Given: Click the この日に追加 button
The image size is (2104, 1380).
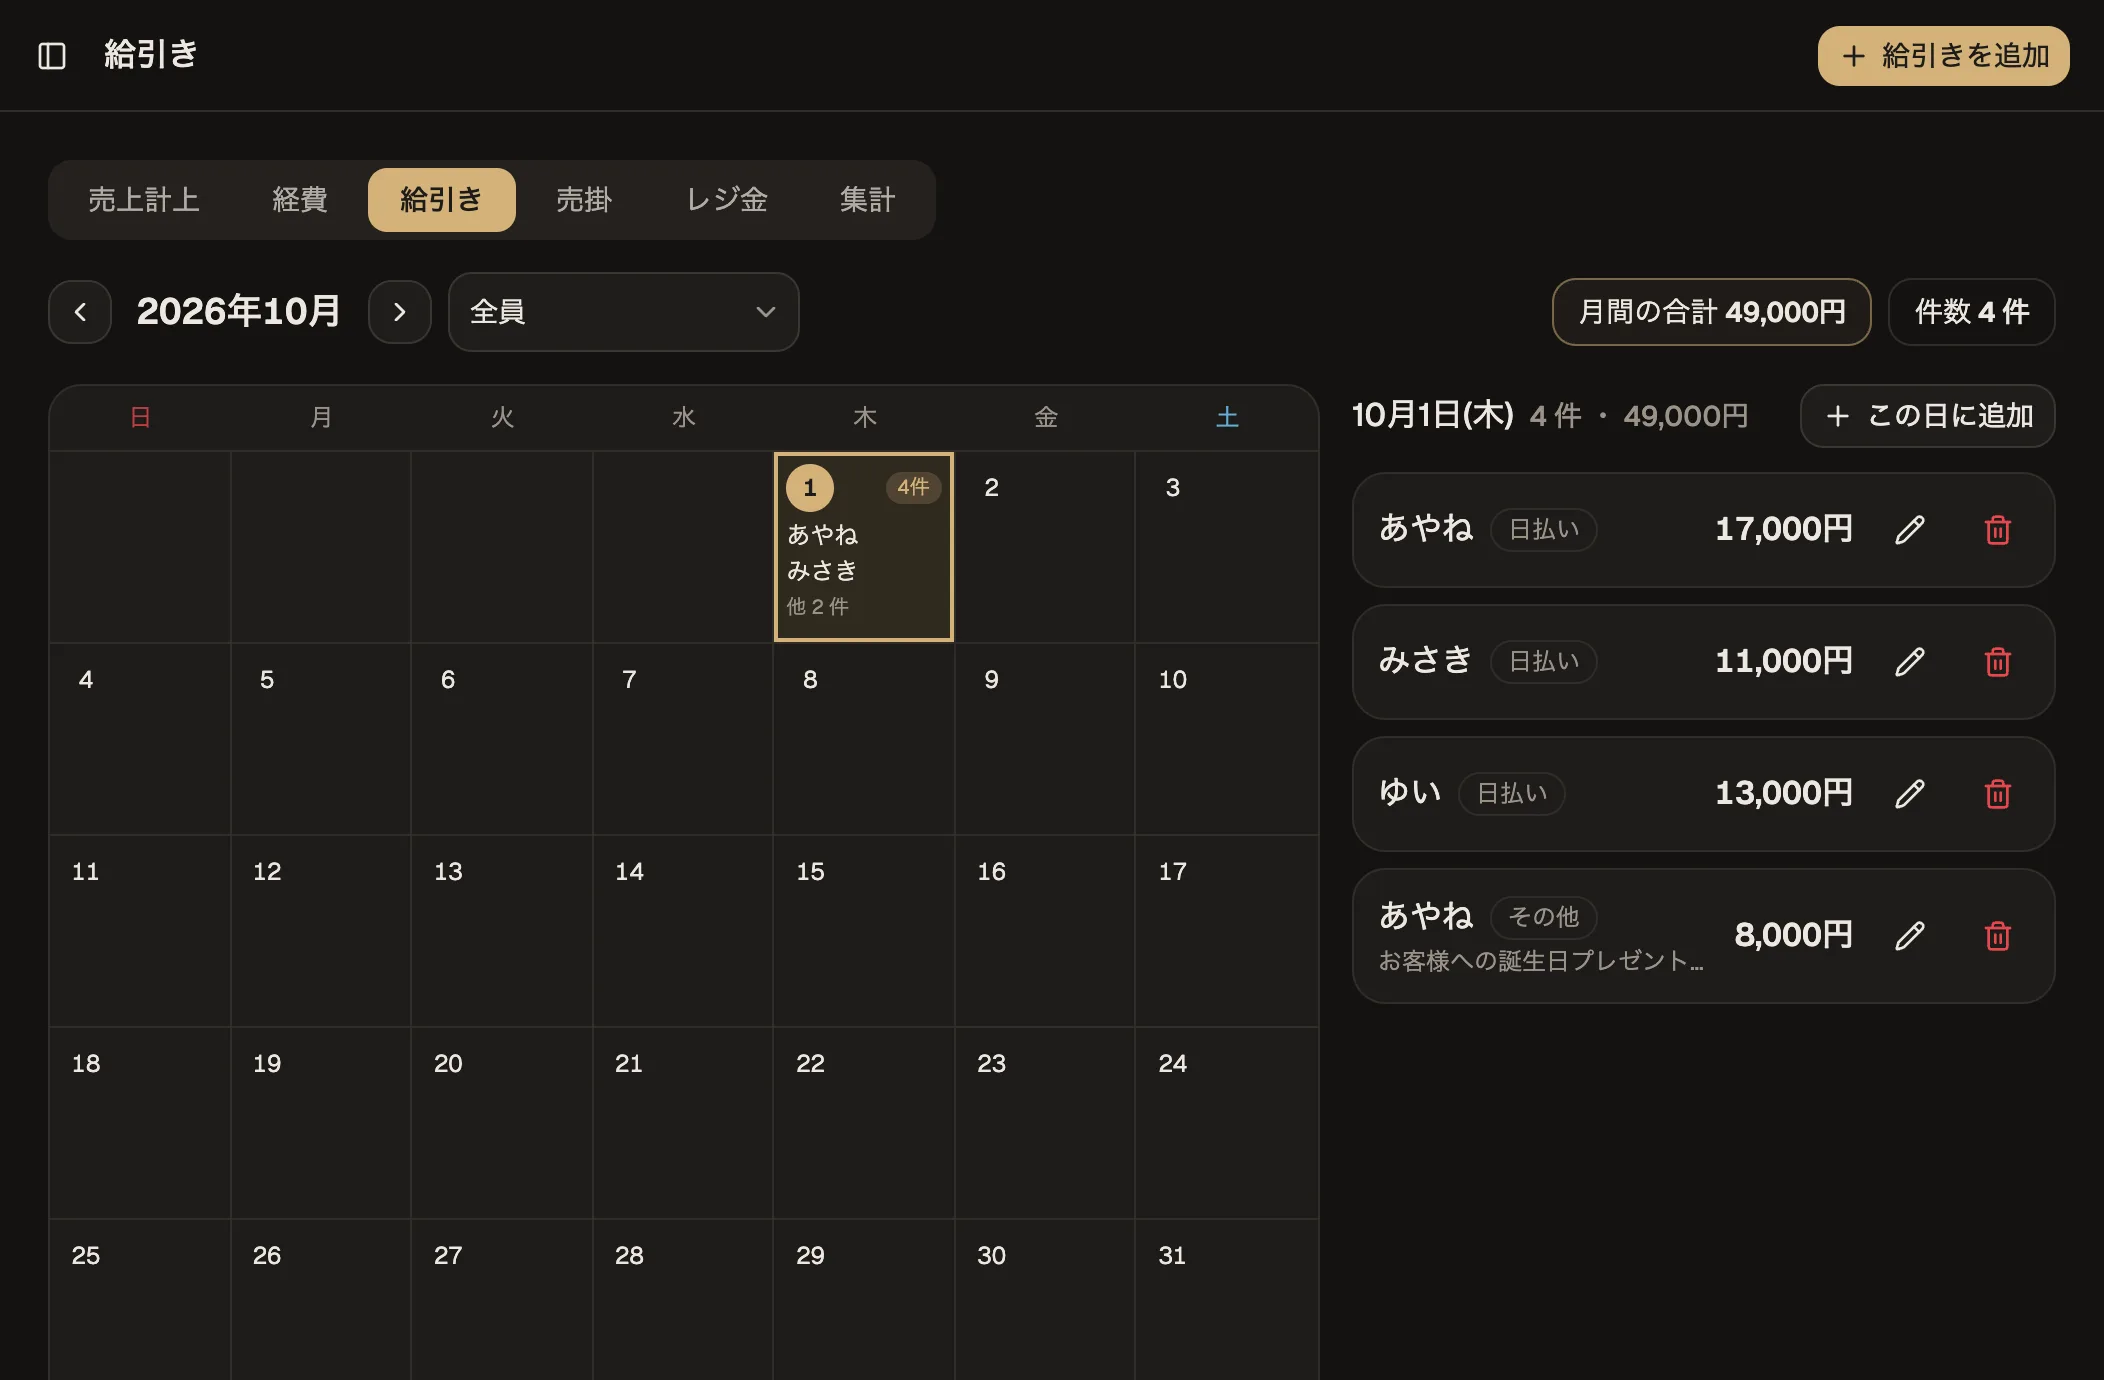Looking at the screenshot, I should pos(1928,416).
